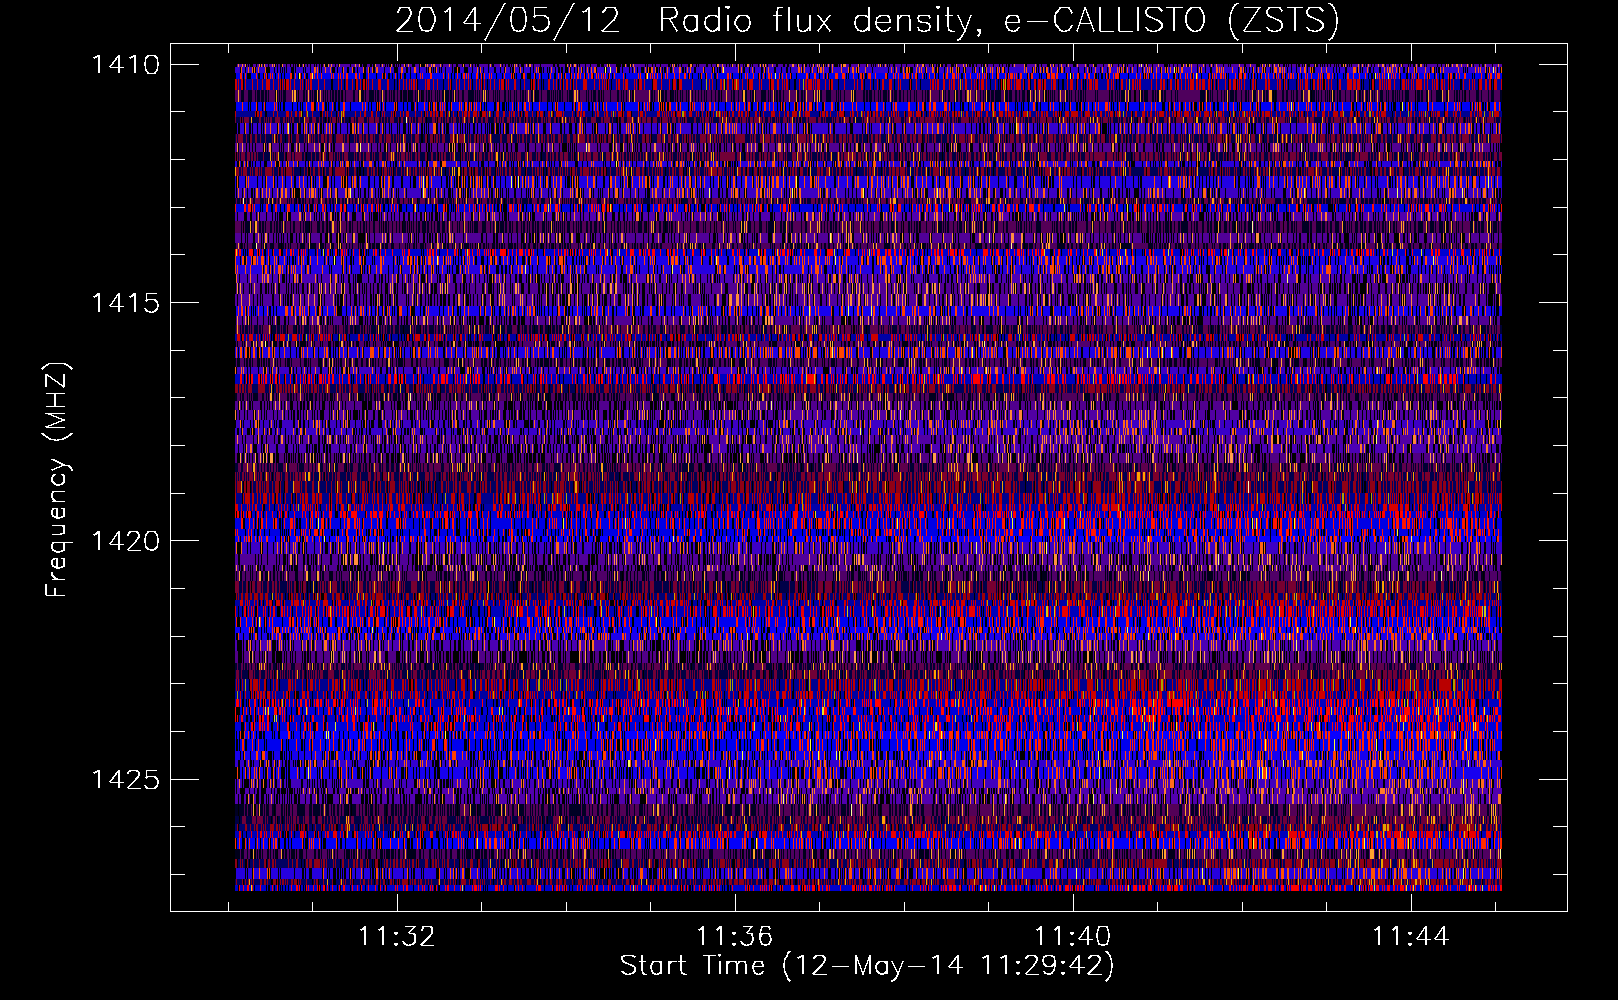This screenshot has width=1618, height=1000.
Task: Click the 1415 frequency tick label
Action: click(x=125, y=303)
